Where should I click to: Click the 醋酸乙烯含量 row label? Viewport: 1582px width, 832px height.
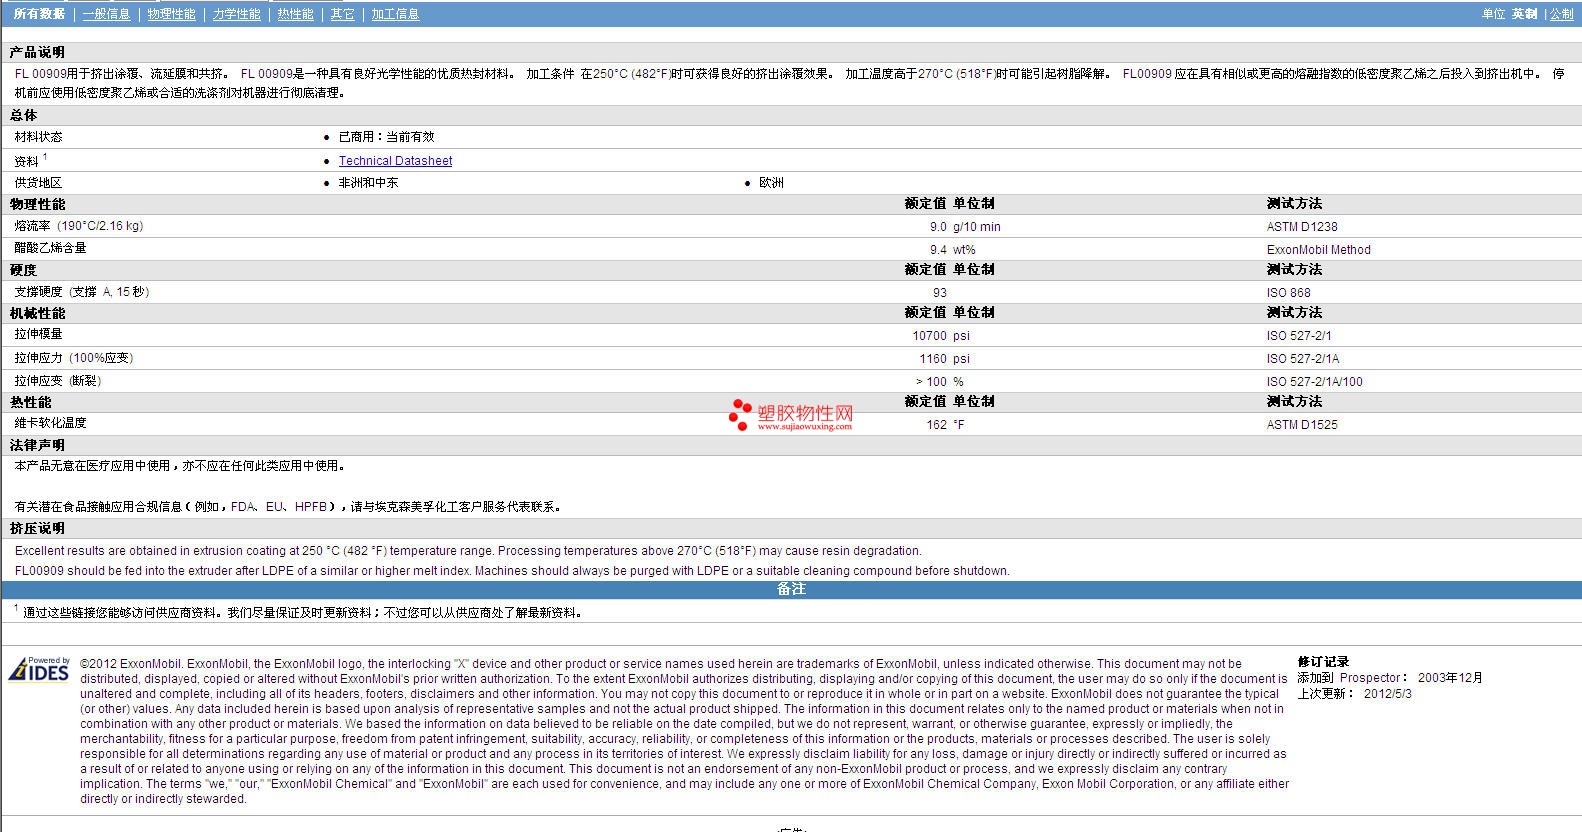(x=50, y=248)
